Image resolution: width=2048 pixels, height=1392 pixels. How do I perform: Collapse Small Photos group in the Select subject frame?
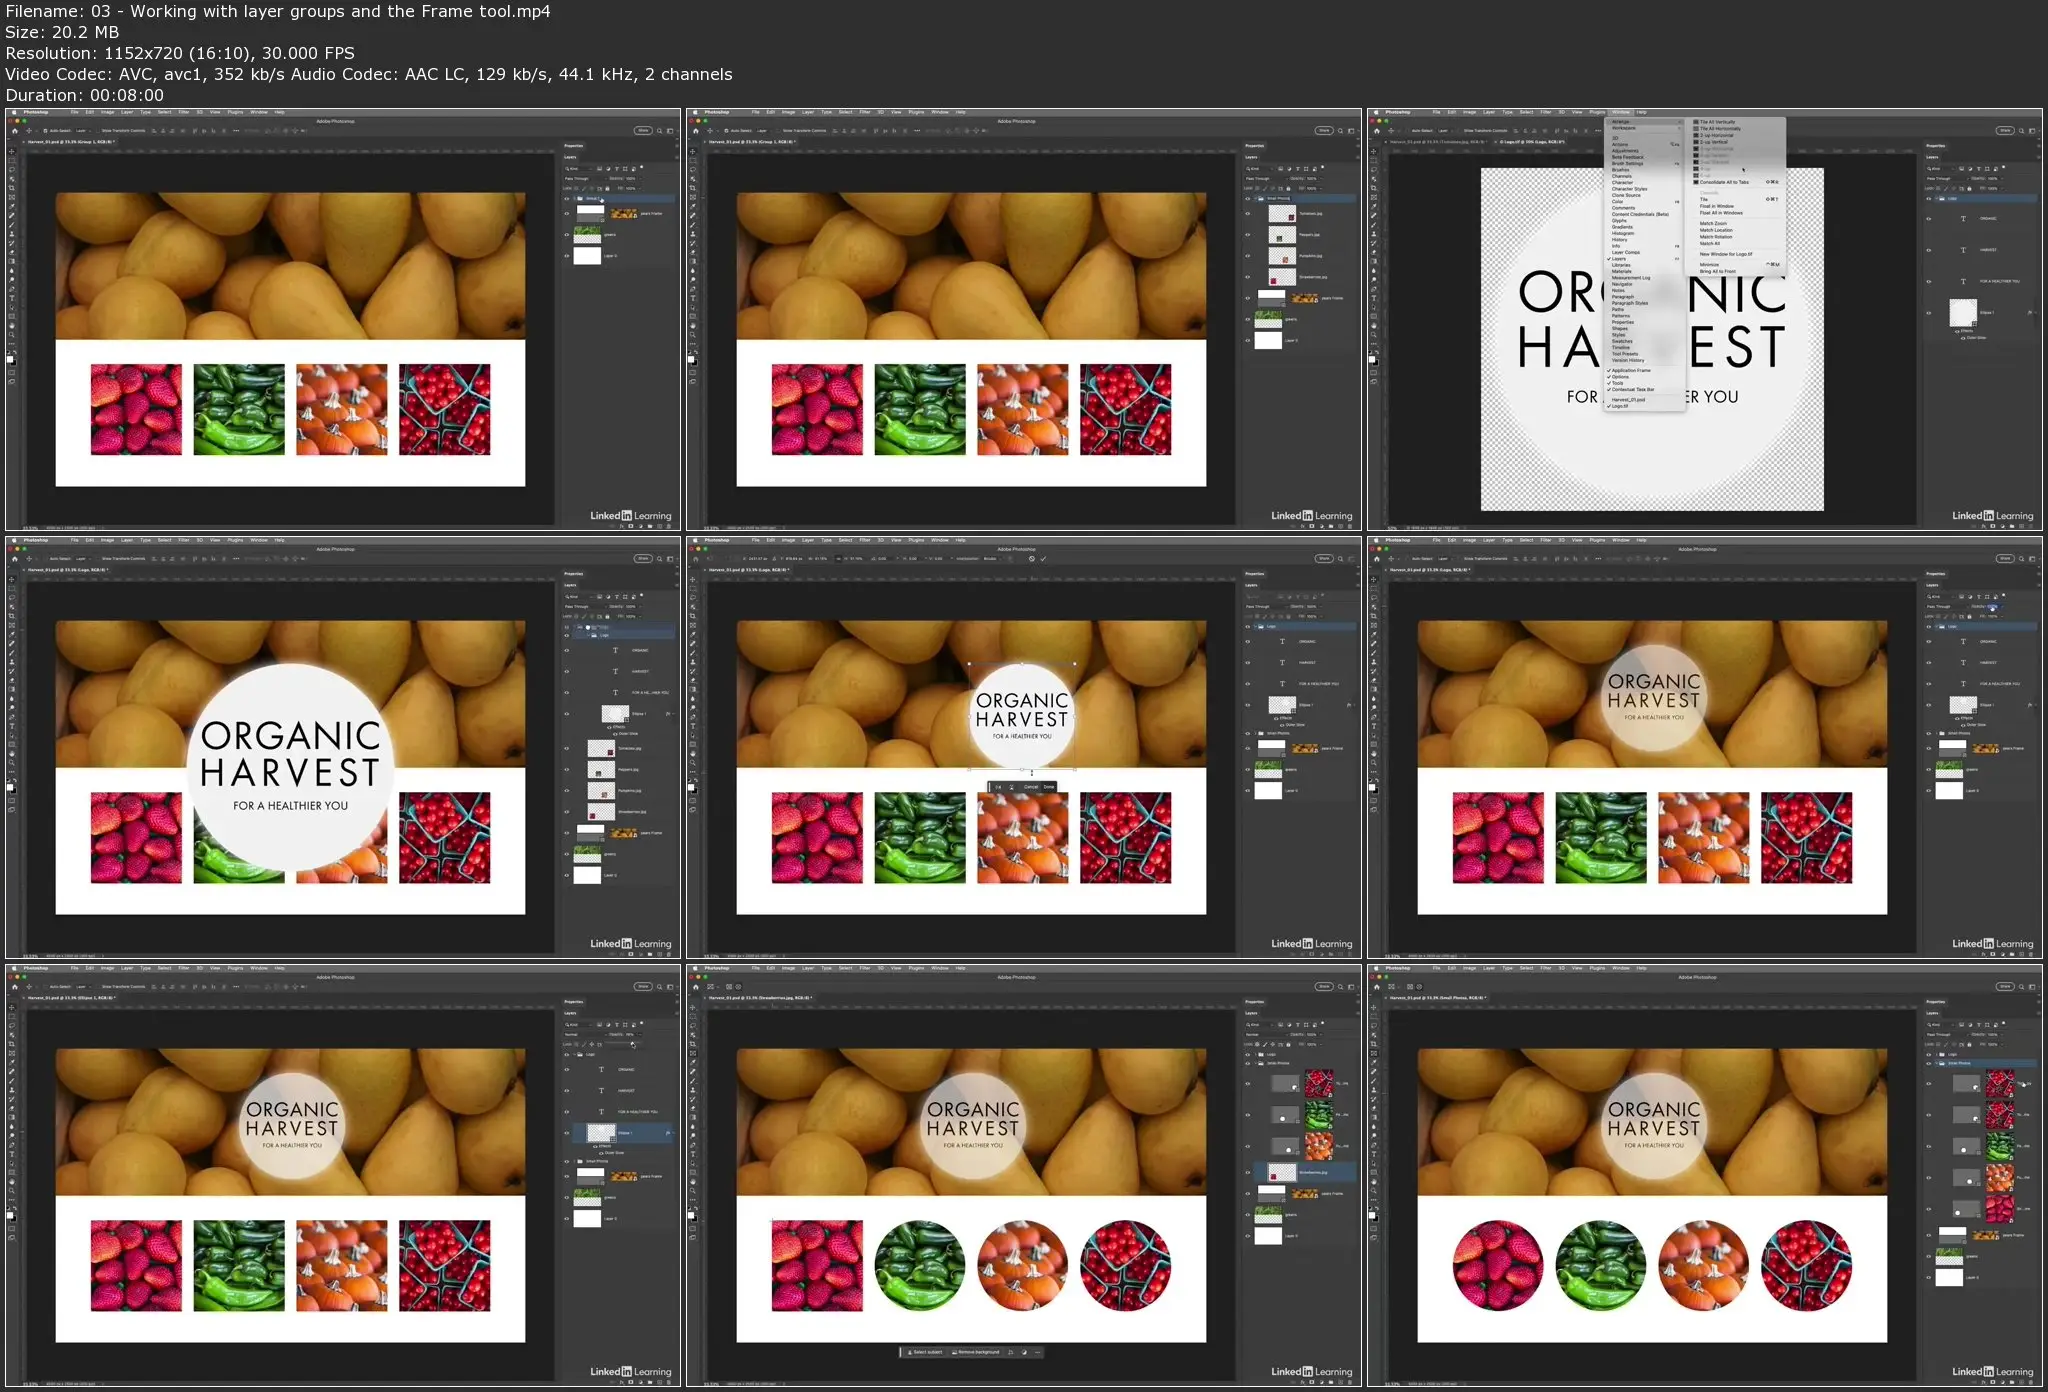pos(1255,1063)
